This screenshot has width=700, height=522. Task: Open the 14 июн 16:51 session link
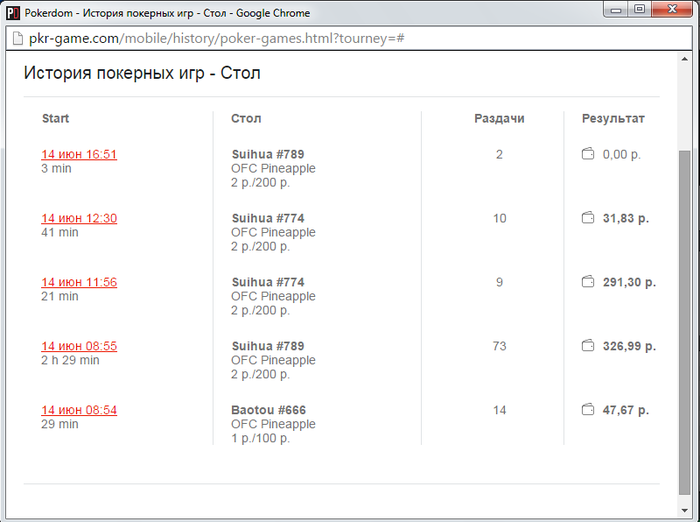79,155
